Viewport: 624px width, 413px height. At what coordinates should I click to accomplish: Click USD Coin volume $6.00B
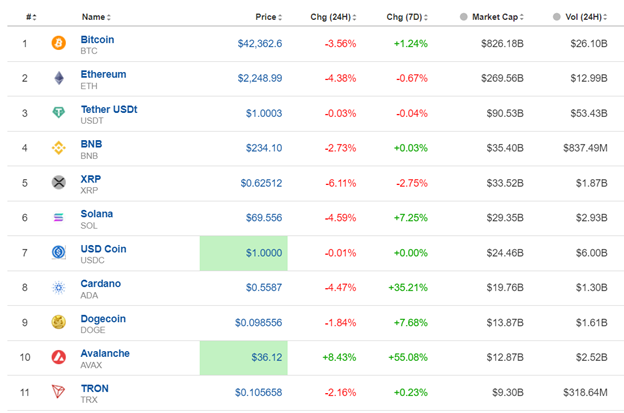[591, 253]
